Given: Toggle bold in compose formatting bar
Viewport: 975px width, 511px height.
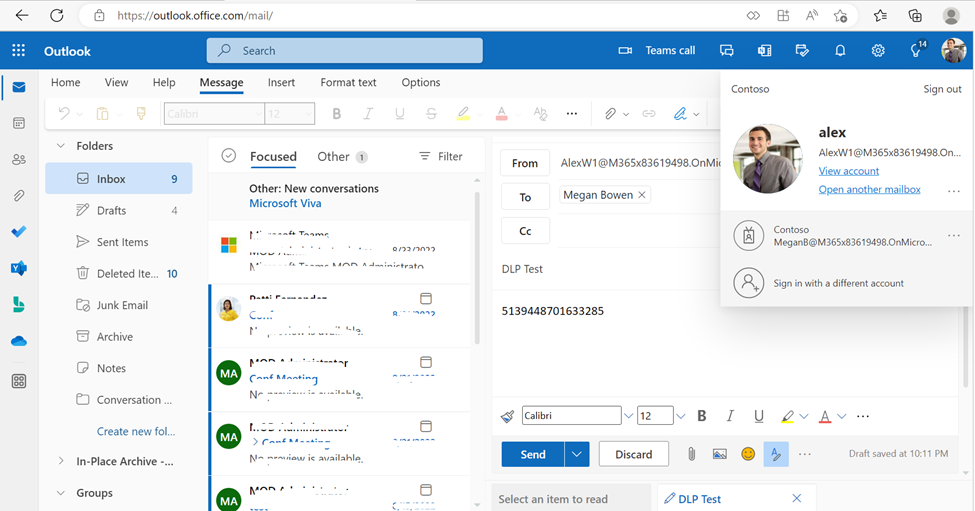Looking at the screenshot, I should (702, 416).
